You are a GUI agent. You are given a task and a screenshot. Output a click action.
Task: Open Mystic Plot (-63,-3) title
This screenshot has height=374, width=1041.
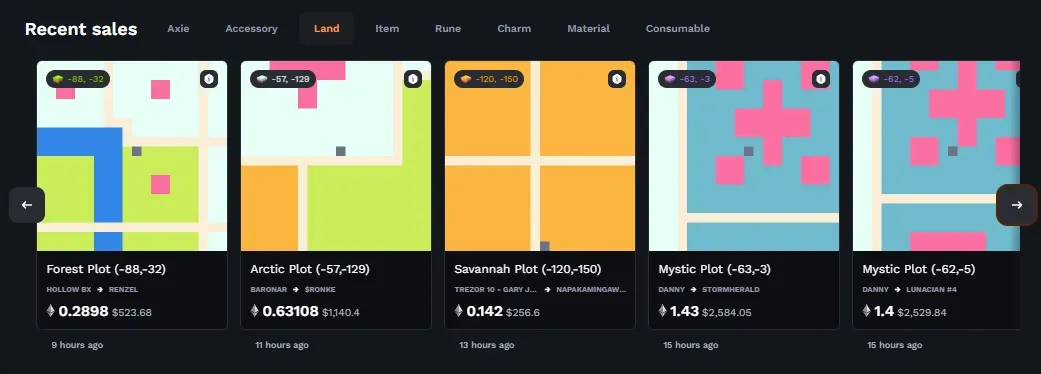click(x=715, y=270)
